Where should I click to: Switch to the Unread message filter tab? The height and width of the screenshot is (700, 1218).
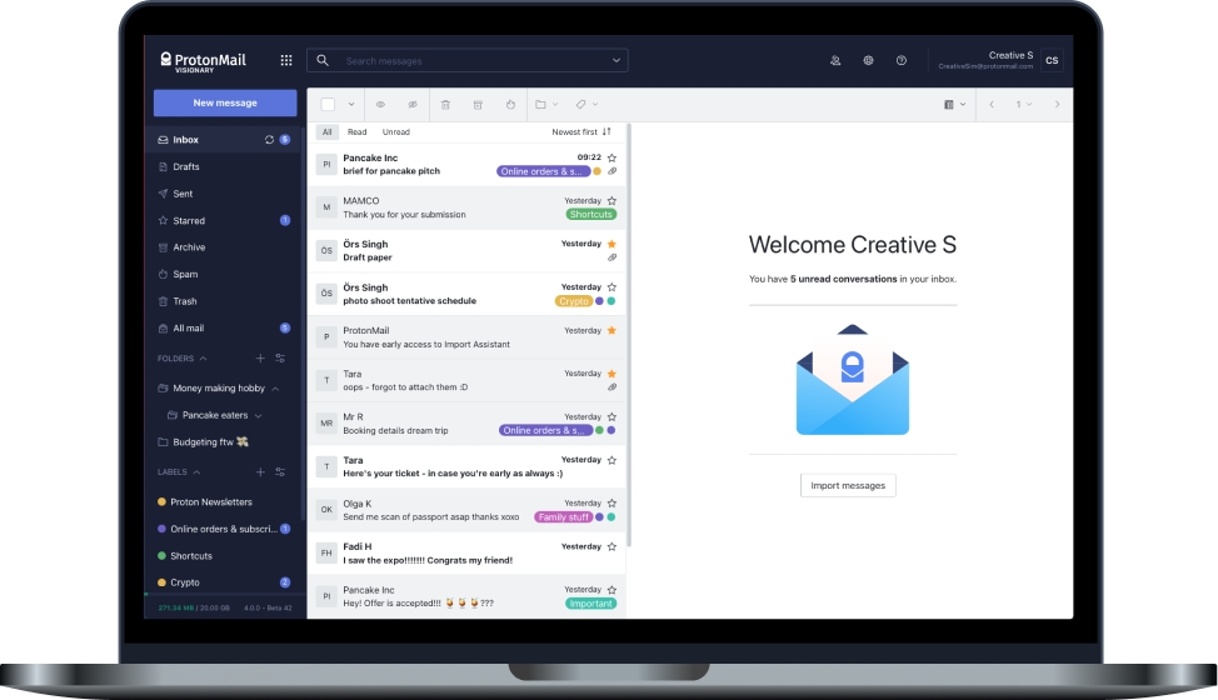(396, 131)
